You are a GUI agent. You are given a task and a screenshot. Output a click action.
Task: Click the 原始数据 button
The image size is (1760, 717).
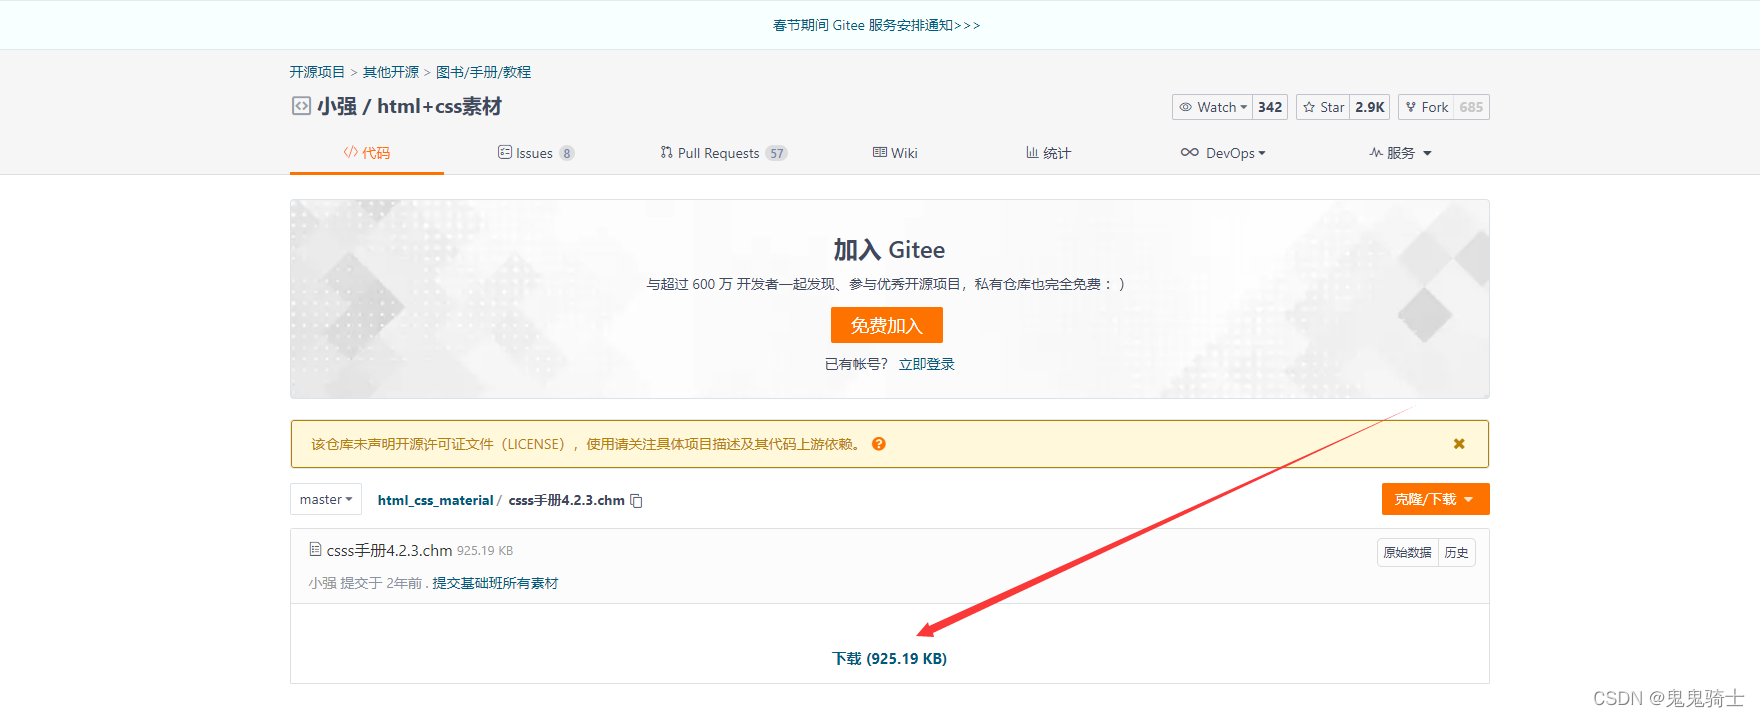[x=1407, y=552]
